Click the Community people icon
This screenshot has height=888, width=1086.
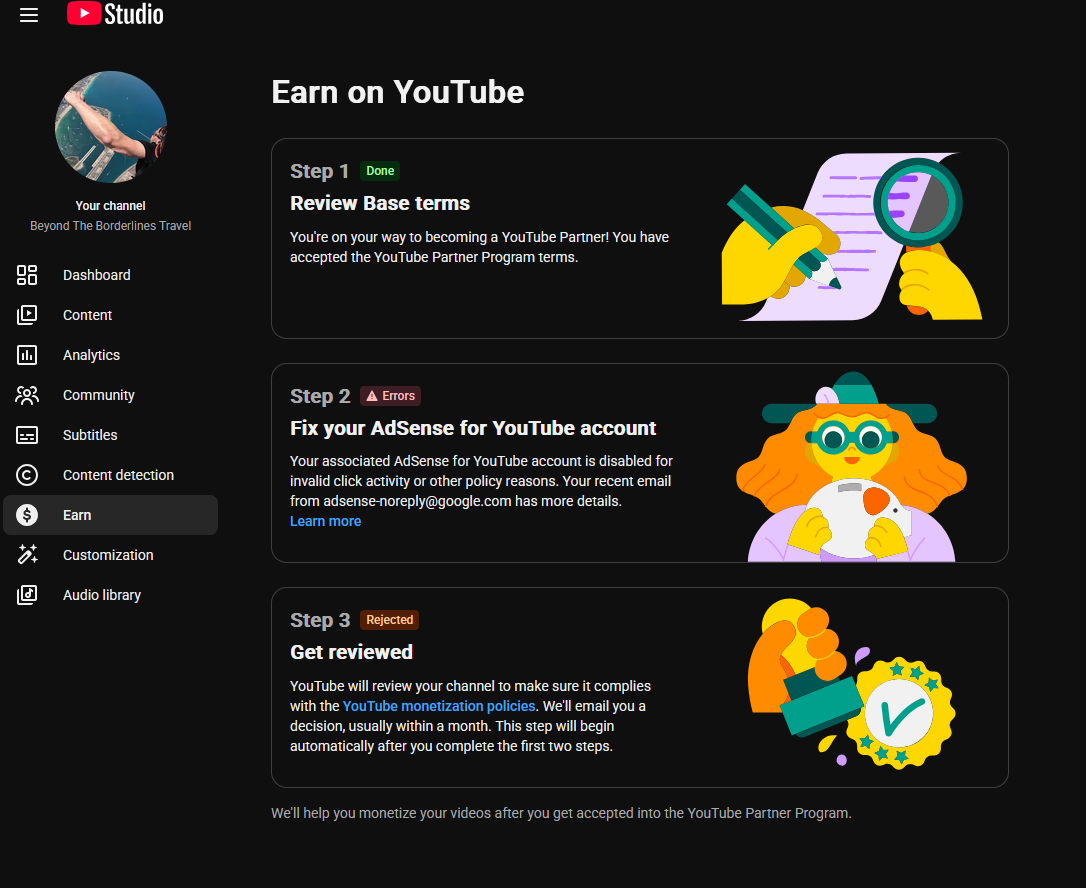[27, 395]
